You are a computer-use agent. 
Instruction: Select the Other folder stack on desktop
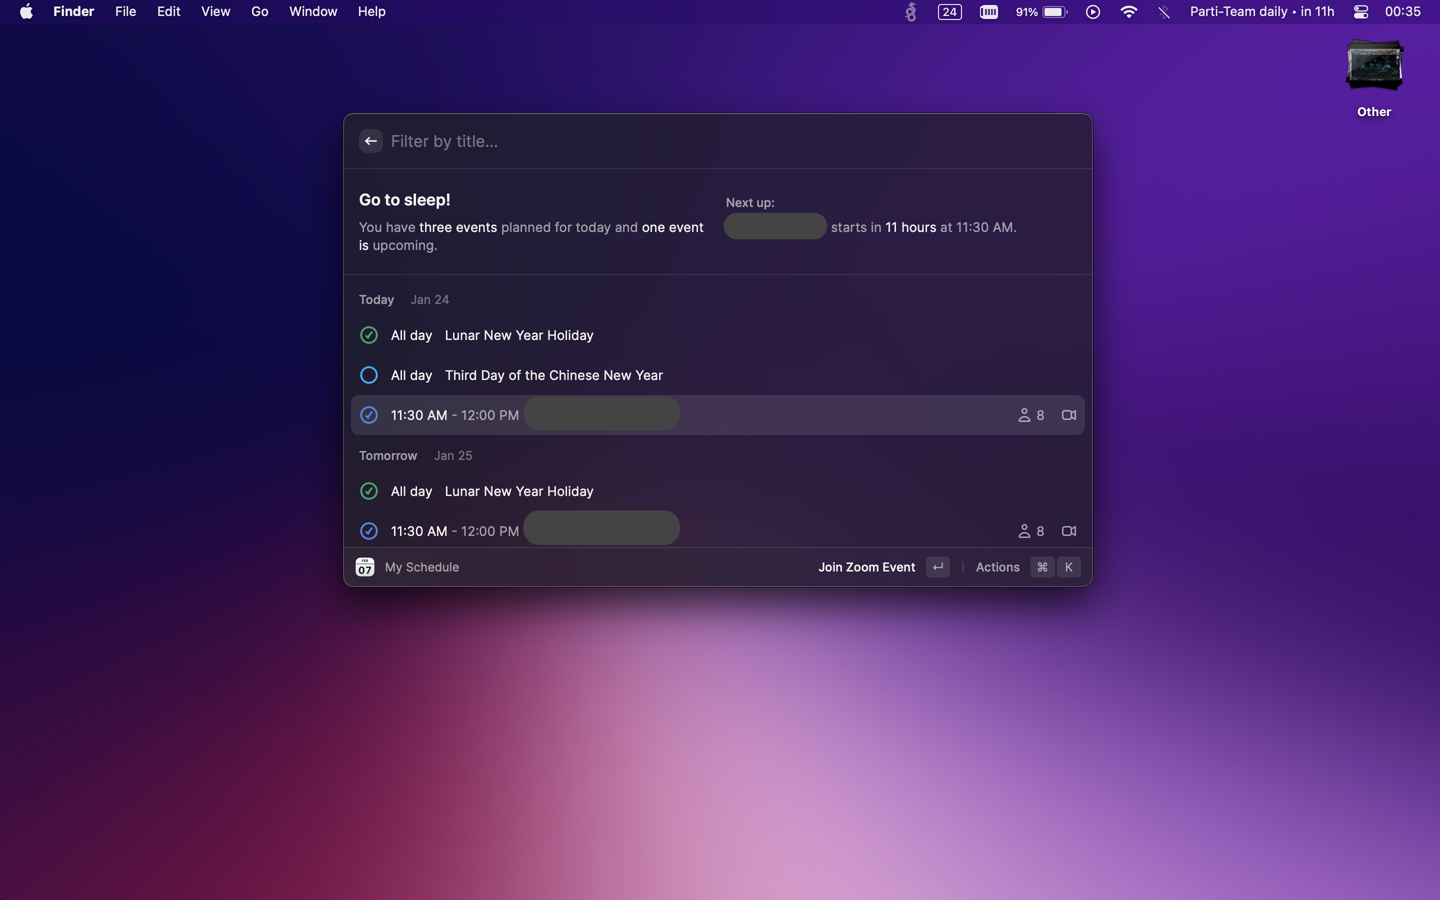coord(1374,68)
